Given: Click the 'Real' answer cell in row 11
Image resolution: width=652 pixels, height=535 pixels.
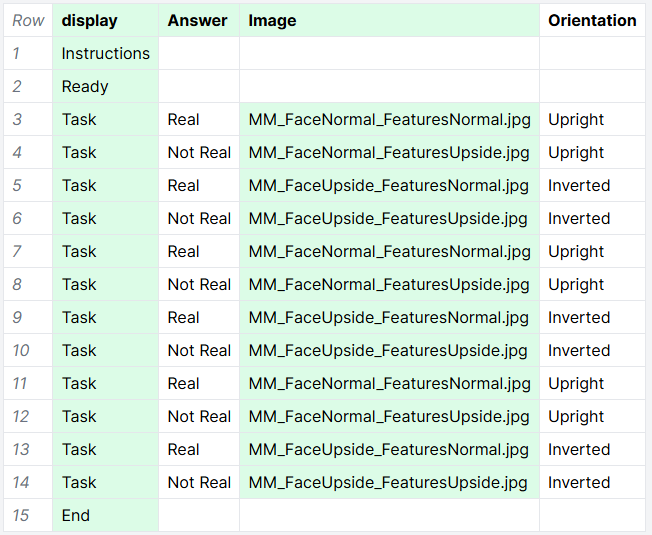Looking at the screenshot, I should [x=199, y=383].
